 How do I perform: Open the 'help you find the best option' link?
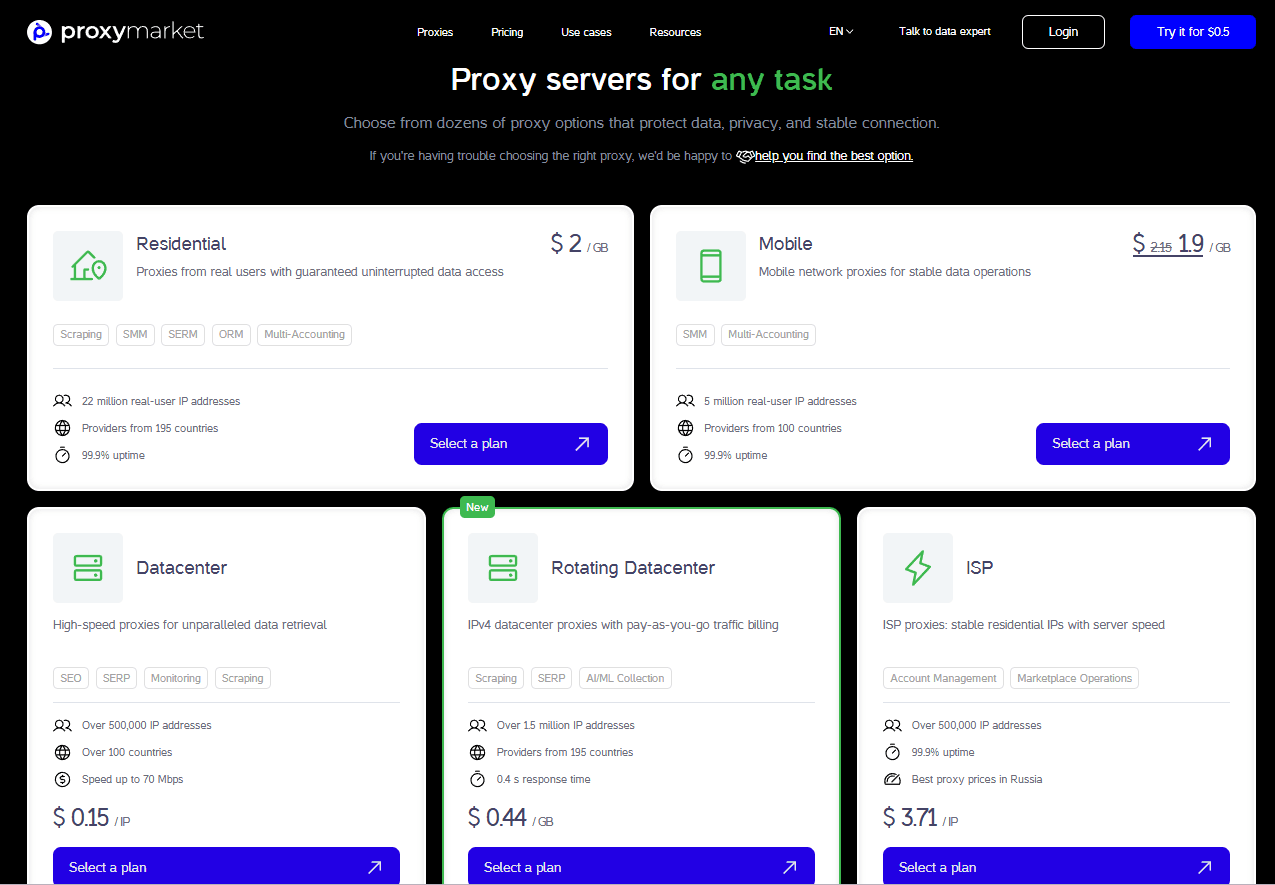[834, 156]
